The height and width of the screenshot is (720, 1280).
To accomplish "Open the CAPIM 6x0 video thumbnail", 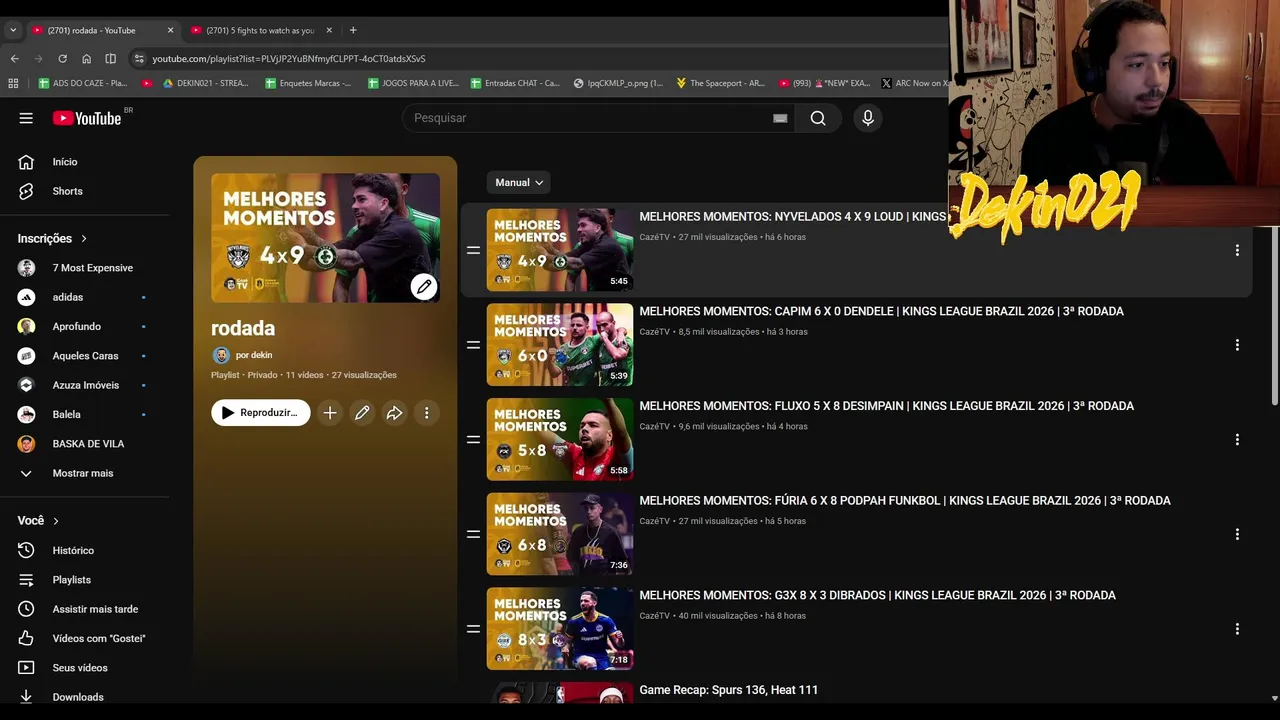I will pos(560,345).
